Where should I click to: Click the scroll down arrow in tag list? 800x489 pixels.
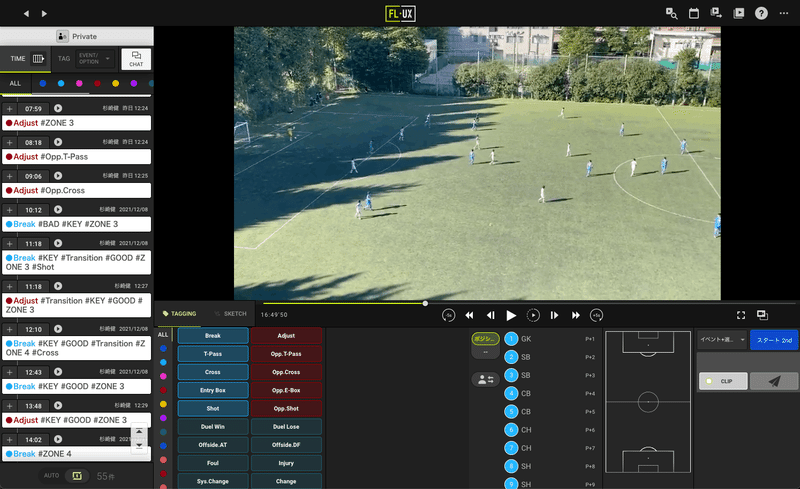click(x=139, y=445)
